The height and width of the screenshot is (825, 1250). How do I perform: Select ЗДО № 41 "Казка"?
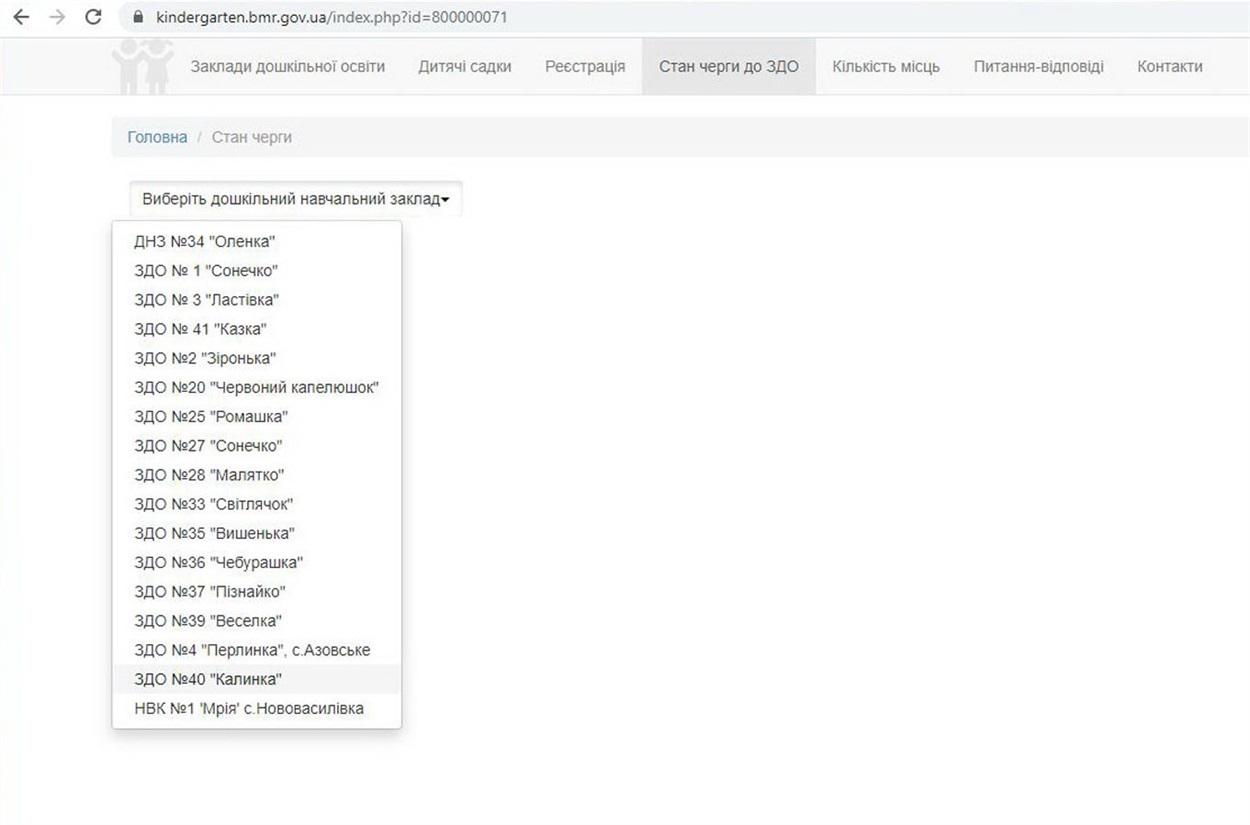pos(256,329)
